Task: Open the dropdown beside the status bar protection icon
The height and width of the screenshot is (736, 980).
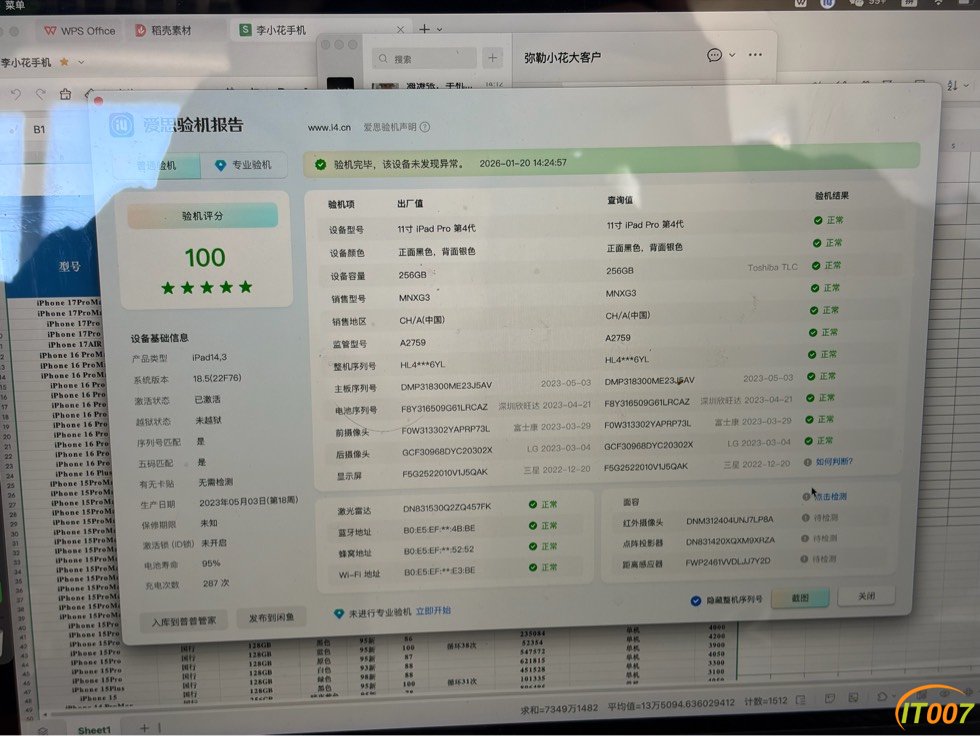Action: [892, 696]
